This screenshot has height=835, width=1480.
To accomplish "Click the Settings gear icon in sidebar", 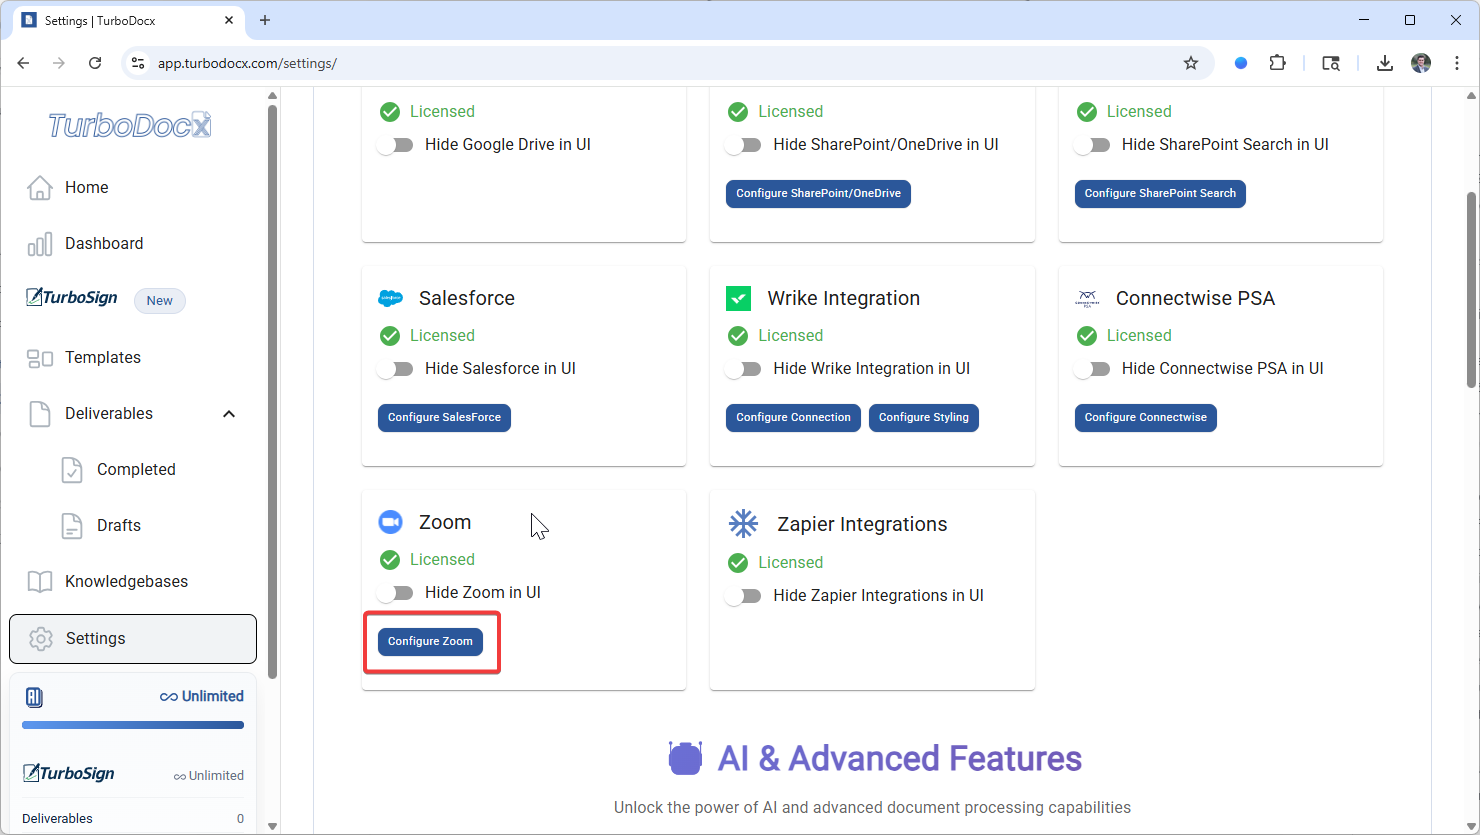I will [41, 639].
